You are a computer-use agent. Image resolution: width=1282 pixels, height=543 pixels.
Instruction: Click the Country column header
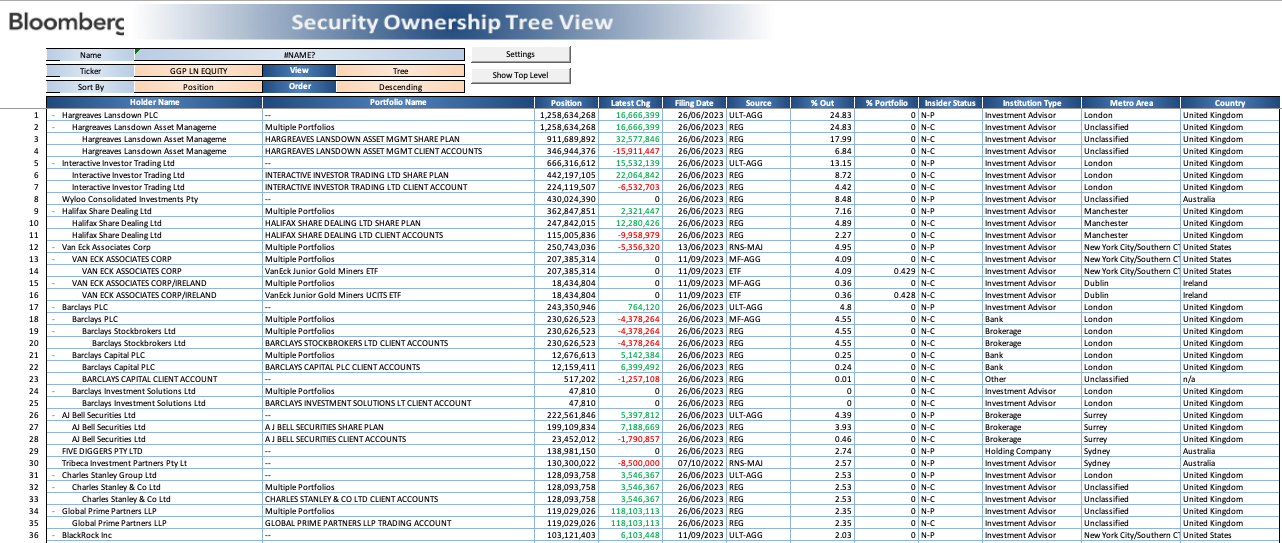pyautogui.click(x=1230, y=103)
